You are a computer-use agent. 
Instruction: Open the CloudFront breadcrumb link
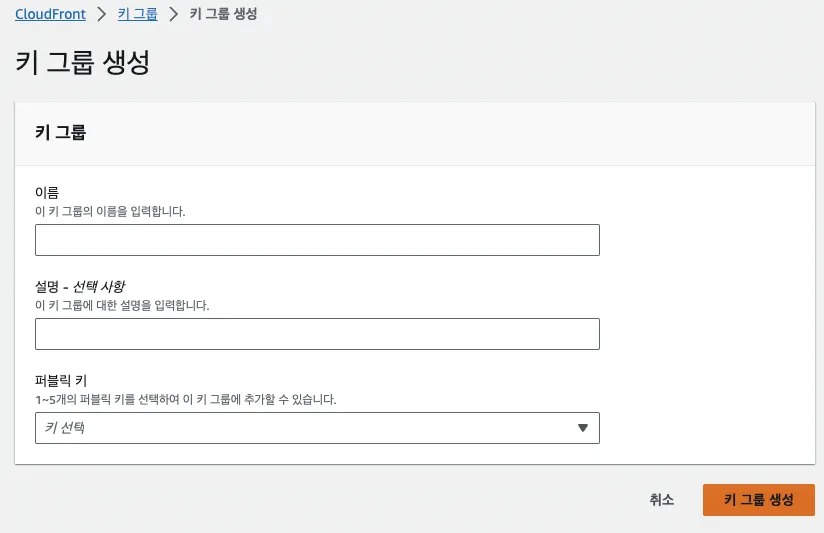(50, 14)
